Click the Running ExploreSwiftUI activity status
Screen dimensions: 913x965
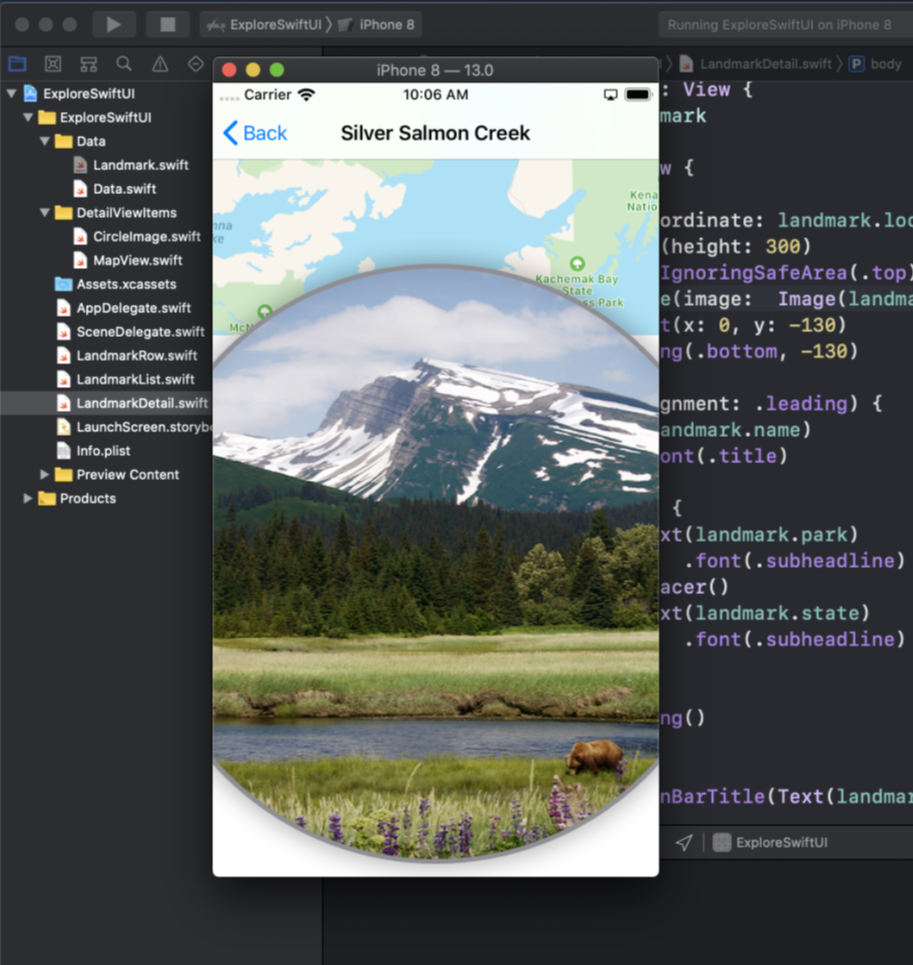tap(779, 25)
